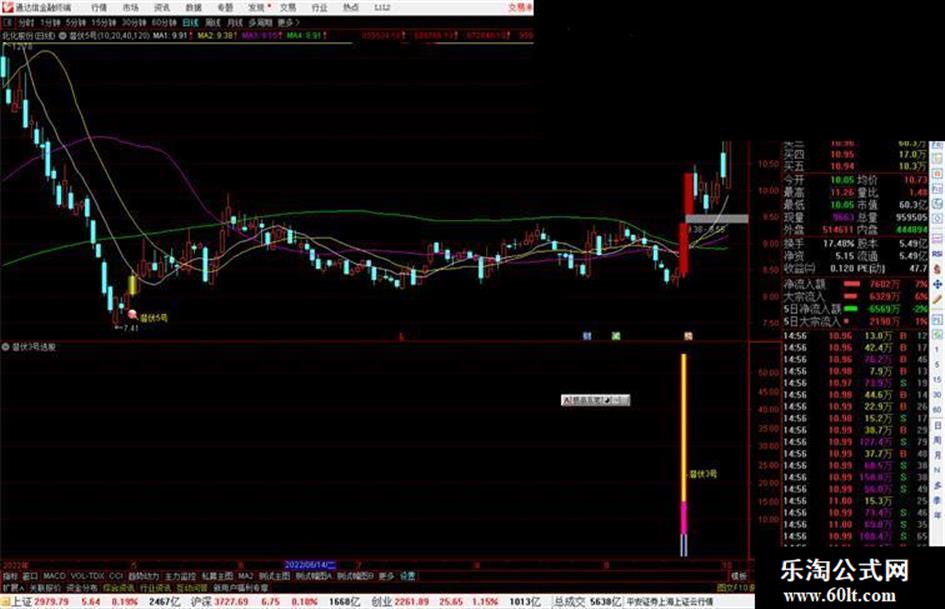The image size is (945, 609).
Task: Open the 市场 menu
Action: [x=130, y=7]
